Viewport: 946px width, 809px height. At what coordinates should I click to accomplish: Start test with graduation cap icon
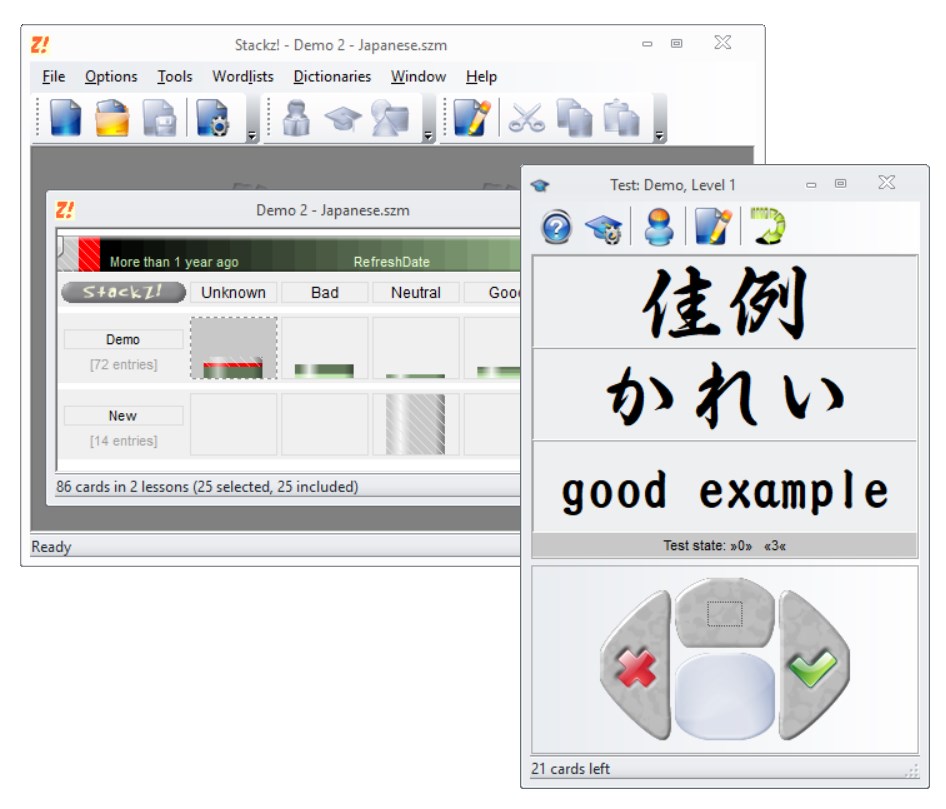(x=343, y=118)
